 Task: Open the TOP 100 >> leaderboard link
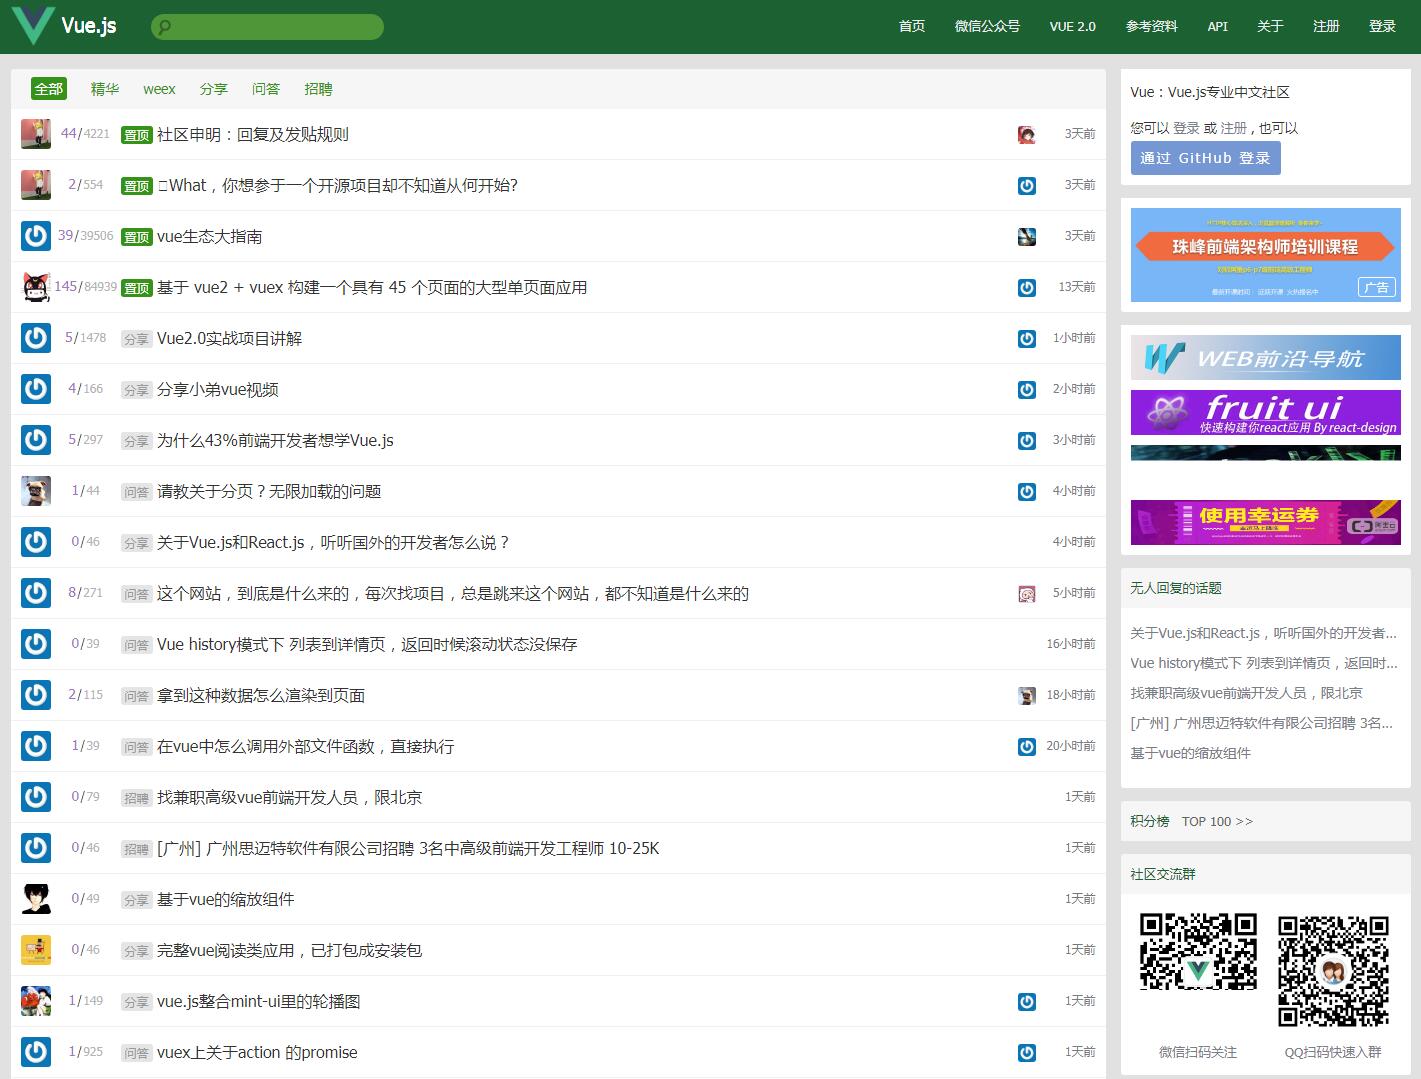(1216, 822)
